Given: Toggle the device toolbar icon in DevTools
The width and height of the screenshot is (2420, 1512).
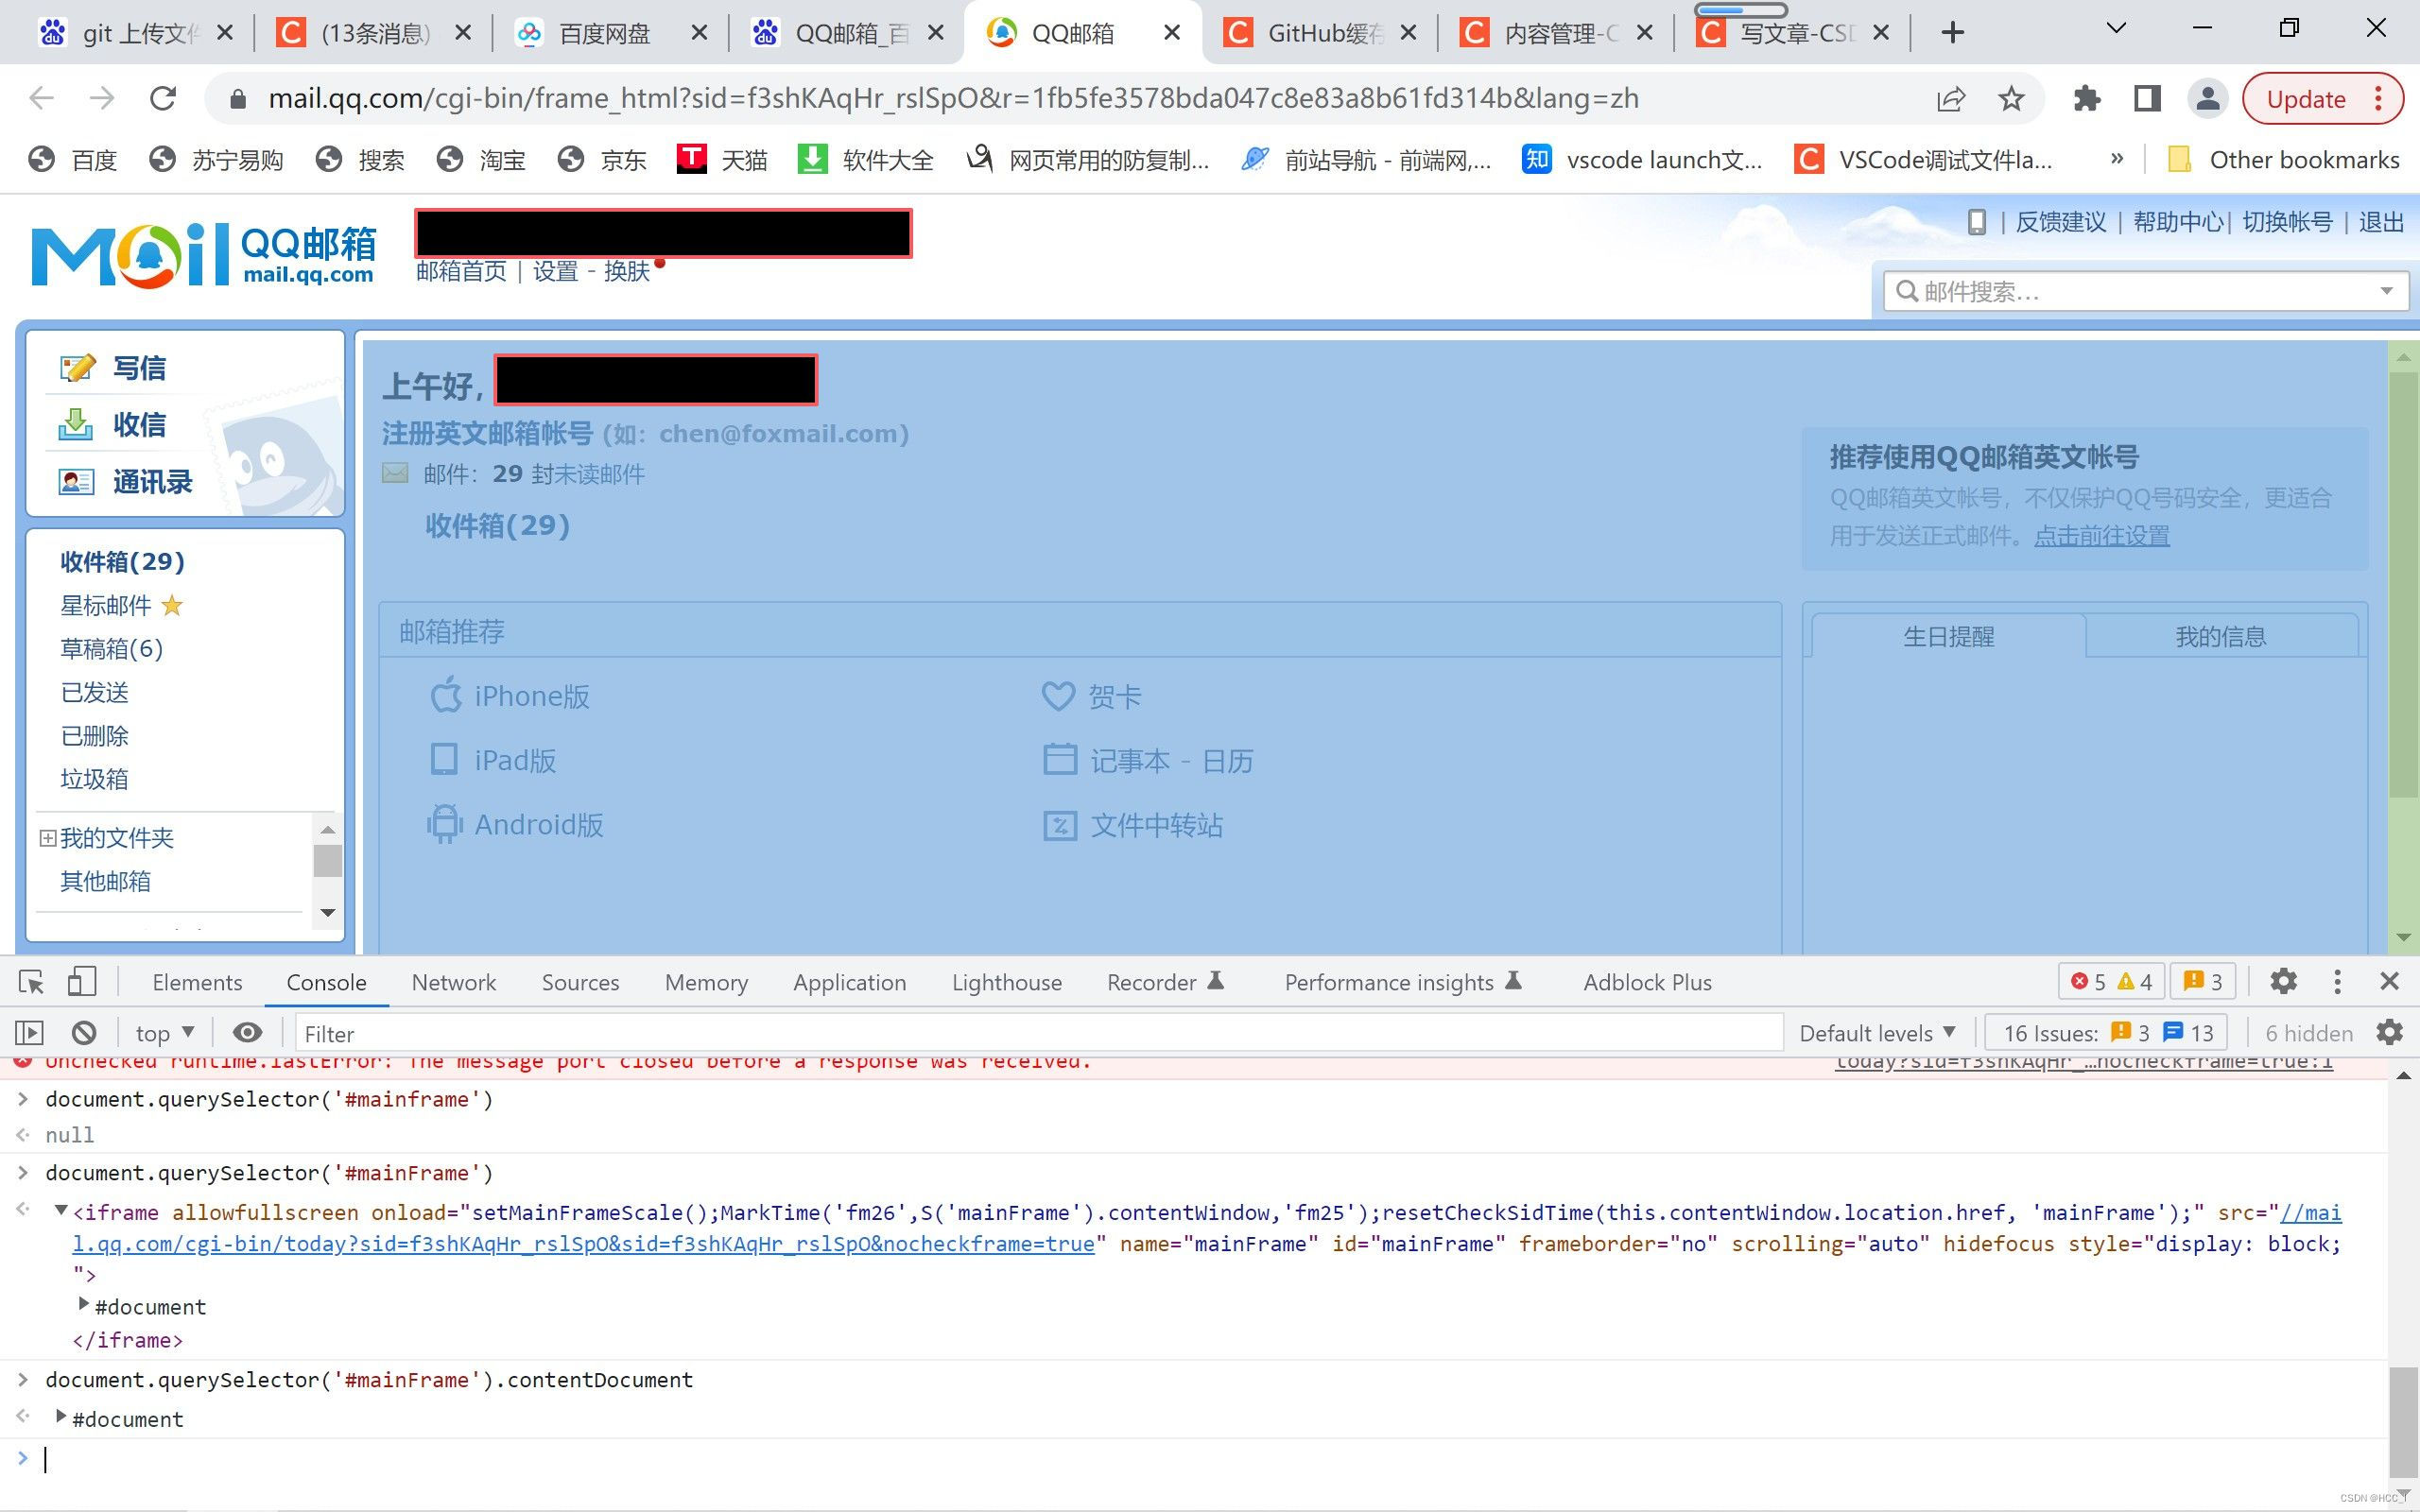Looking at the screenshot, I should (x=82, y=981).
